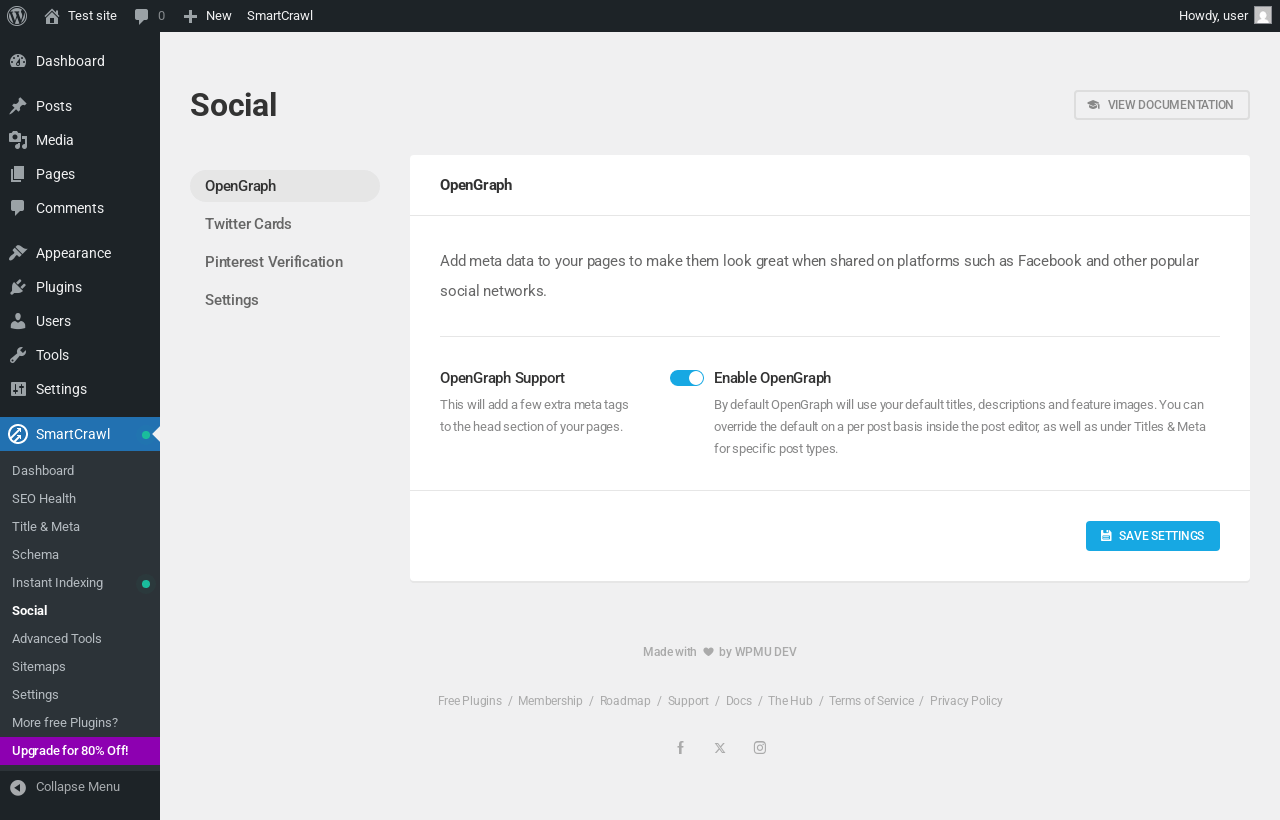This screenshot has height=820, width=1280.
Task: Open Privacy Policy footer link
Action: click(x=966, y=701)
